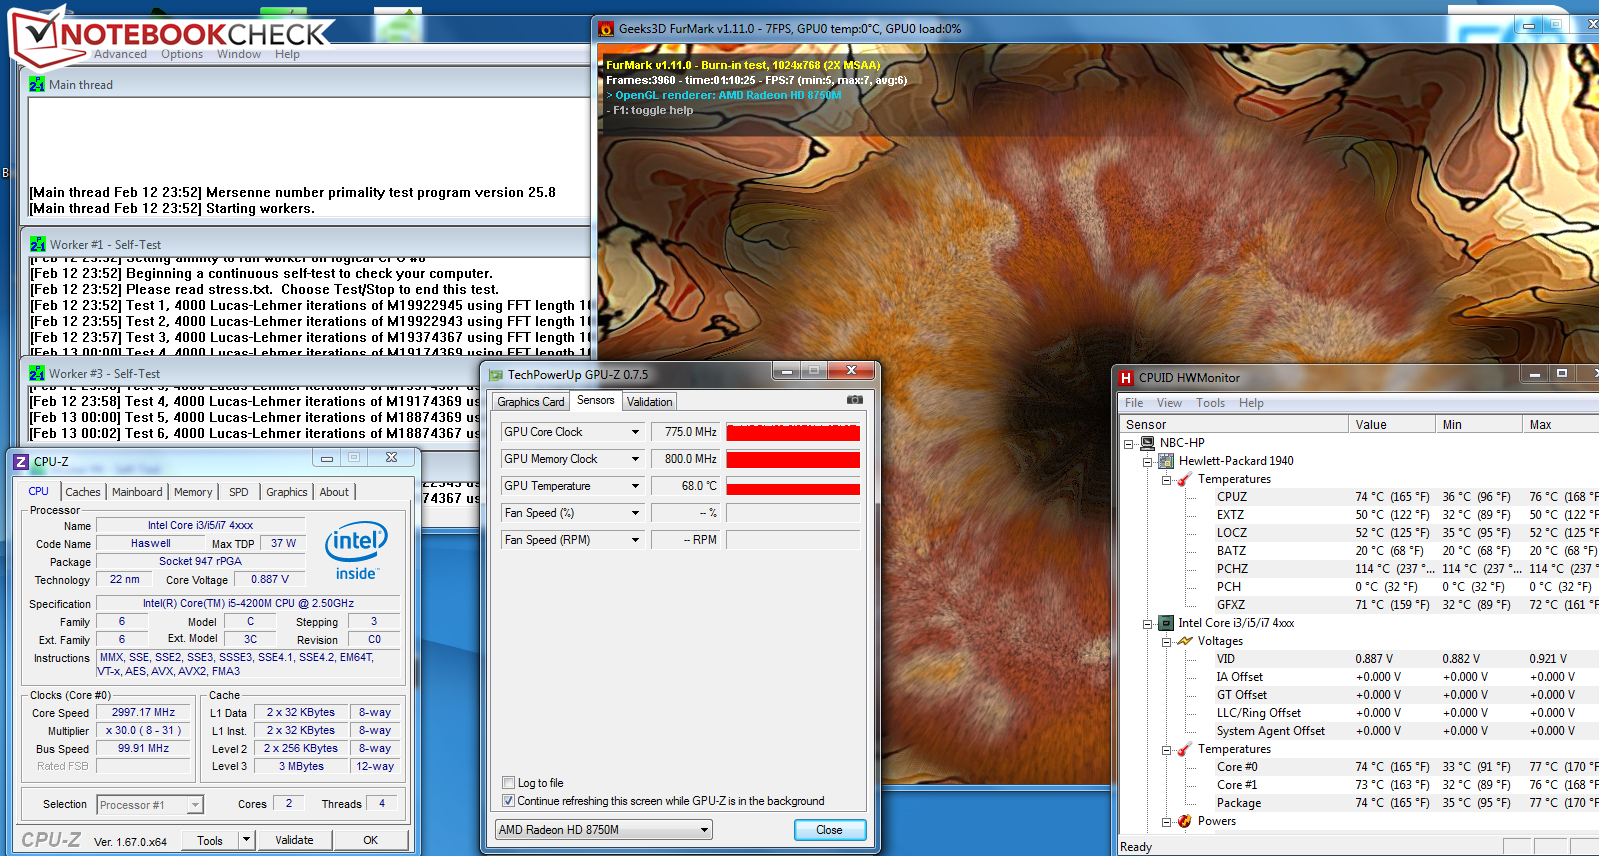Click the Tools button in CPU-Z
The image size is (1599, 856).
[x=210, y=840]
